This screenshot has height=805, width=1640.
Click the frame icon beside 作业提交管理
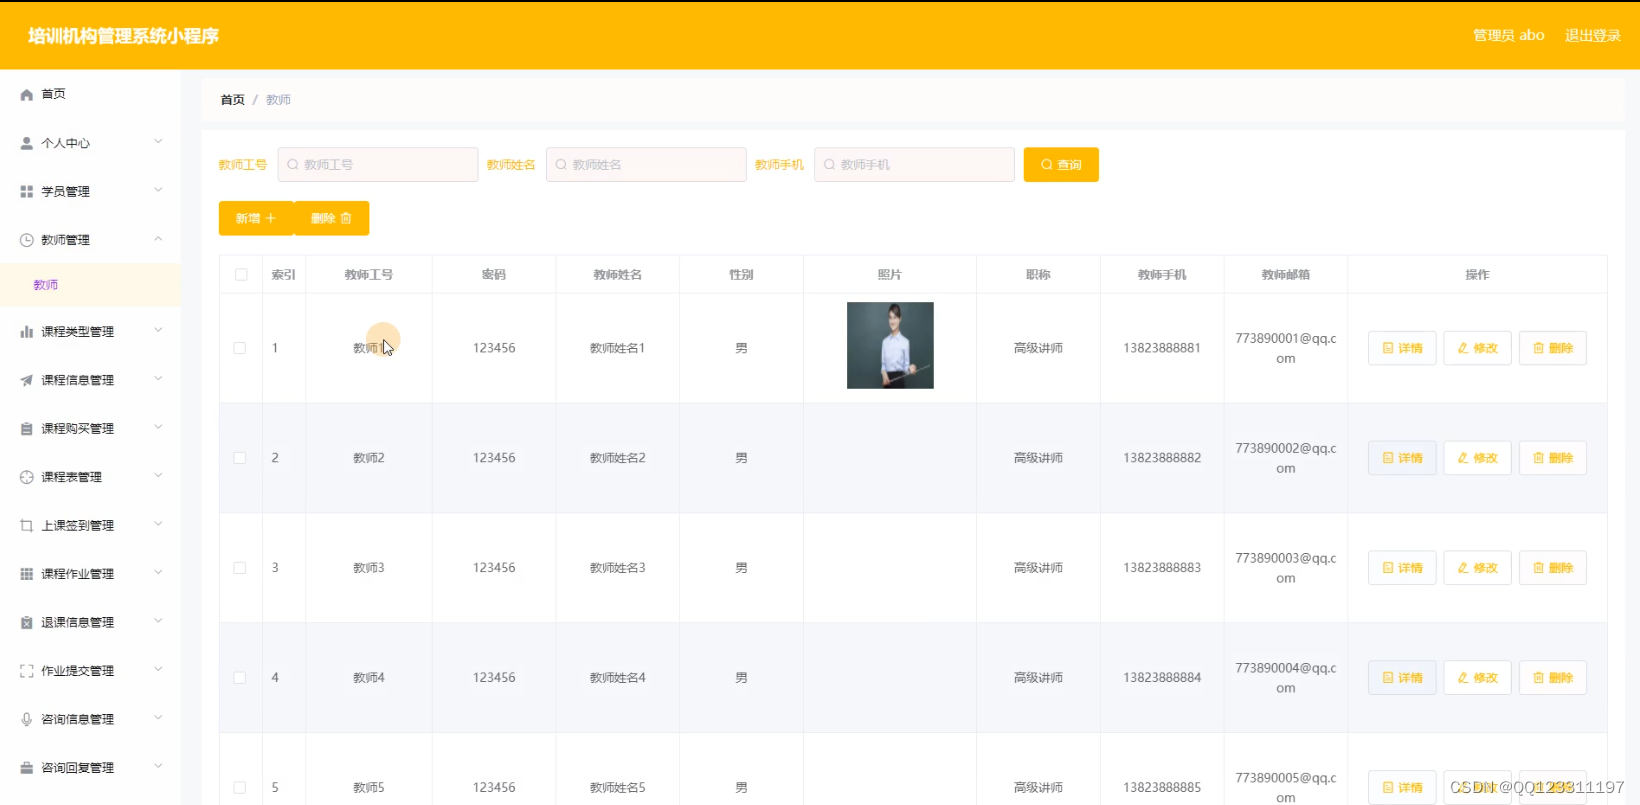27,671
